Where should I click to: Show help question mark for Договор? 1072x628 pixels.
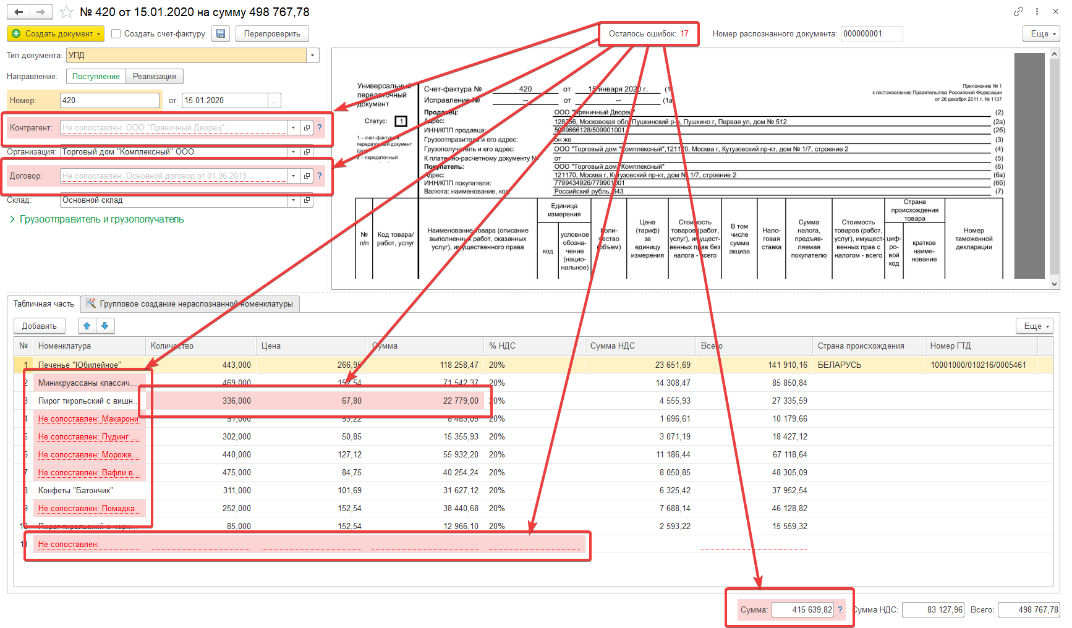pos(319,176)
